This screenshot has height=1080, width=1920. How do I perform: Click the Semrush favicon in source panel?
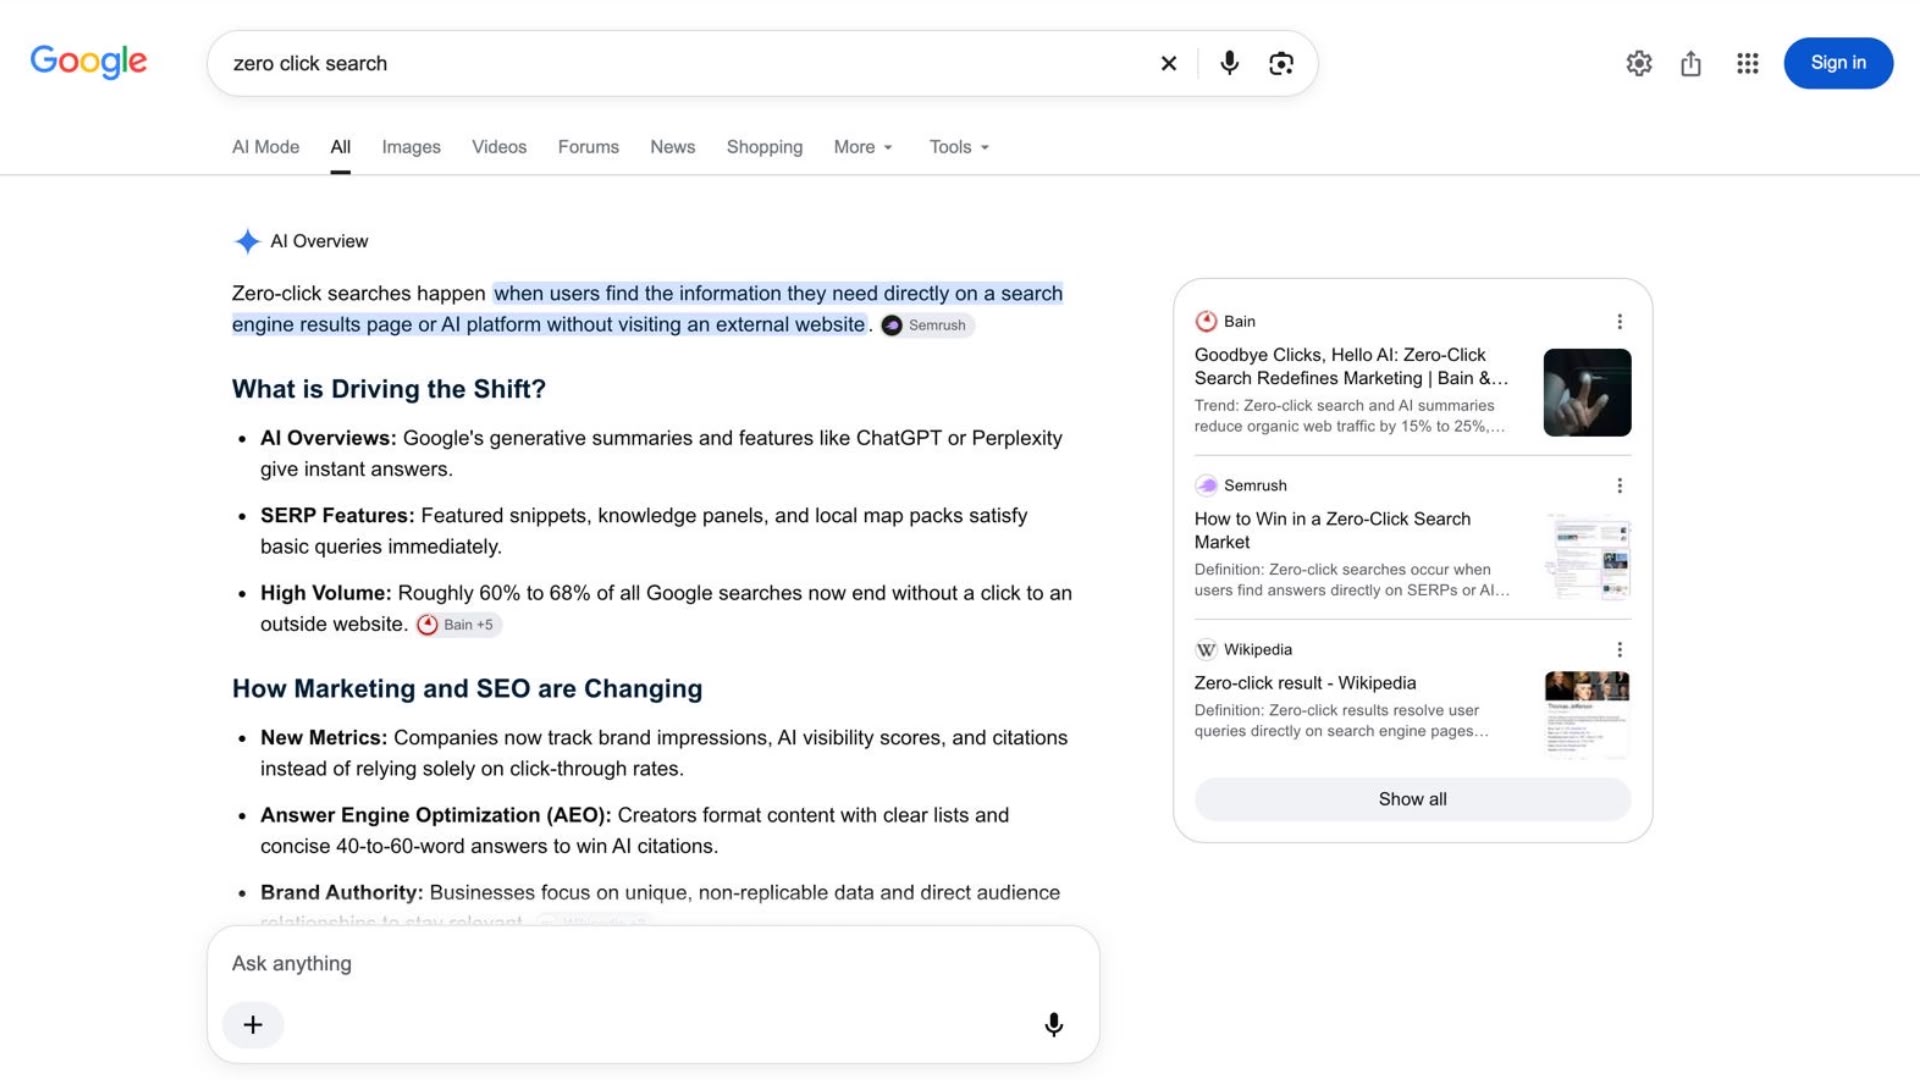[x=1206, y=485]
